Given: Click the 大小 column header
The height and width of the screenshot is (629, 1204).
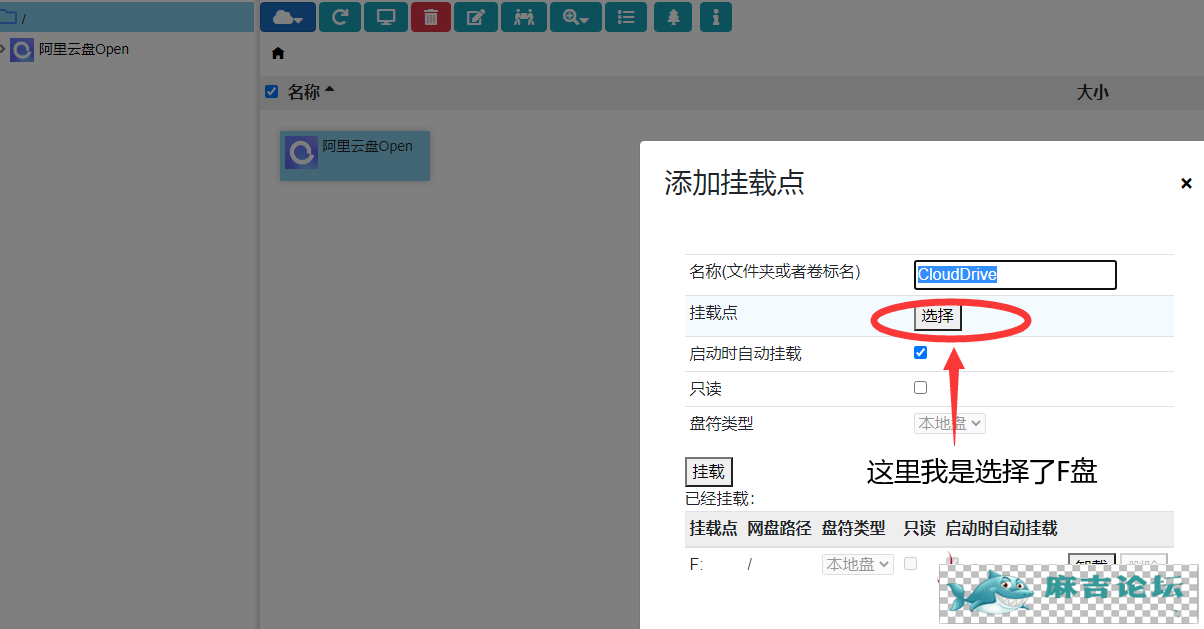Looking at the screenshot, I should point(1092,93).
